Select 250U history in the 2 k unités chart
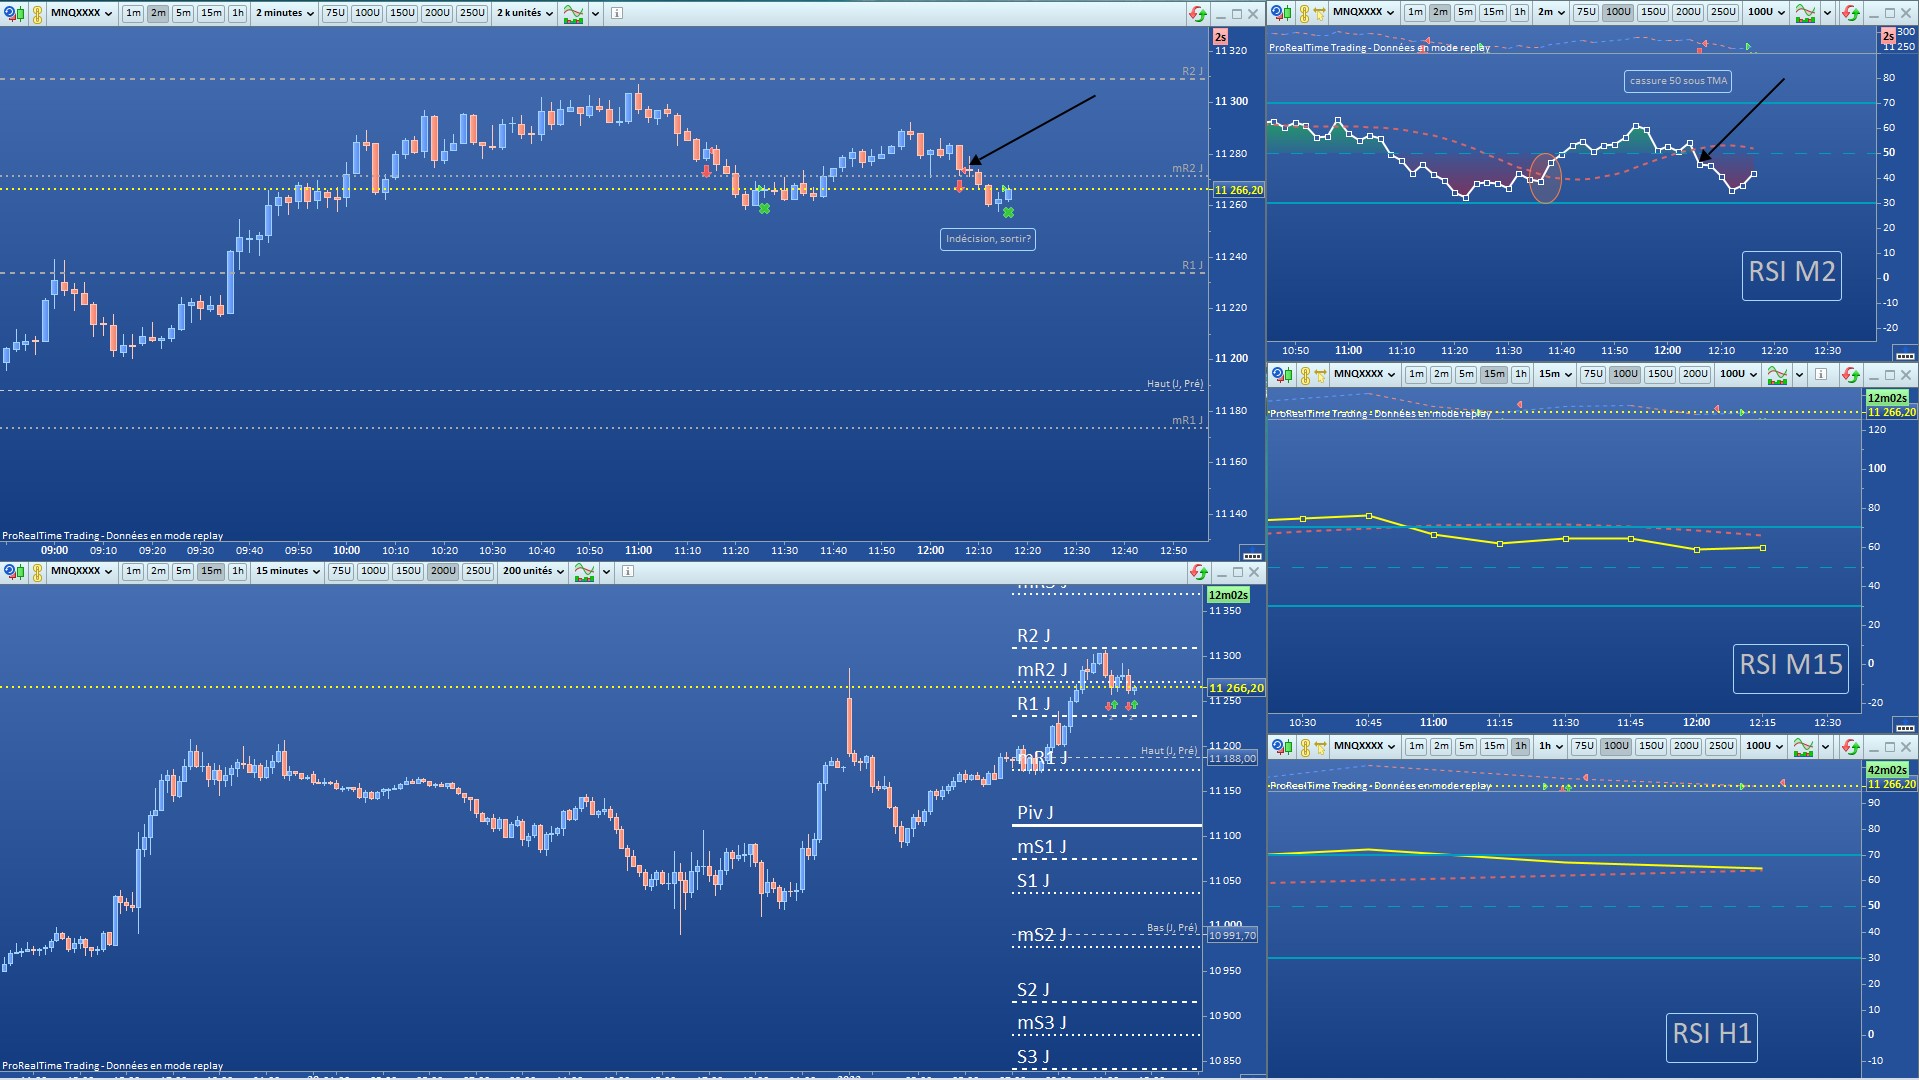 (x=472, y=13)
